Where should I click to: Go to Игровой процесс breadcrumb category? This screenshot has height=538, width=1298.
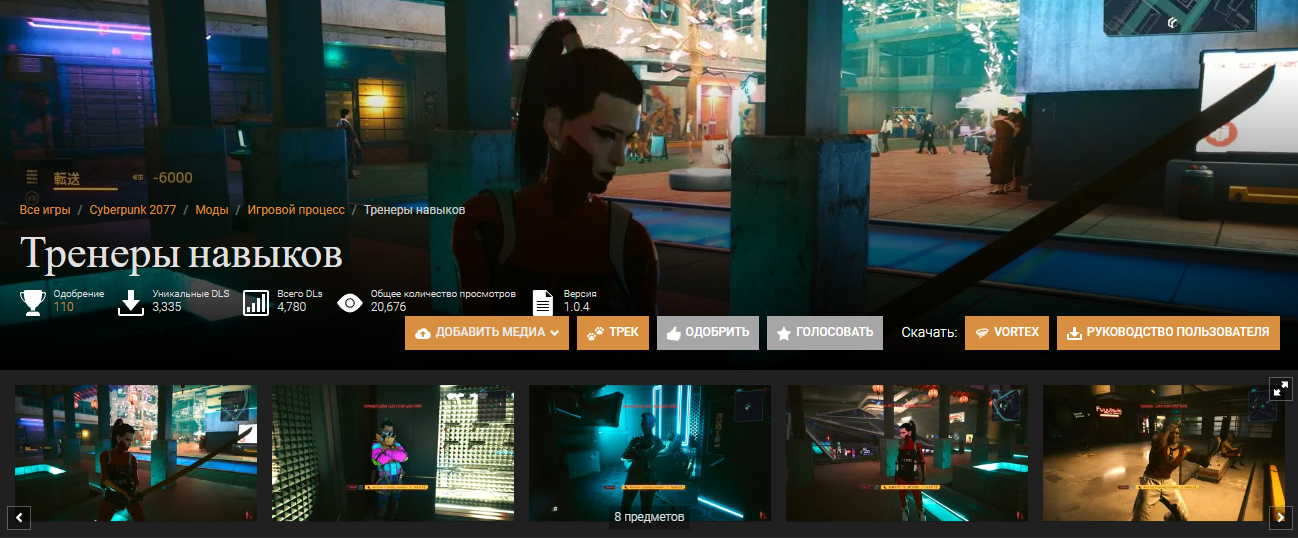point(296,210)
